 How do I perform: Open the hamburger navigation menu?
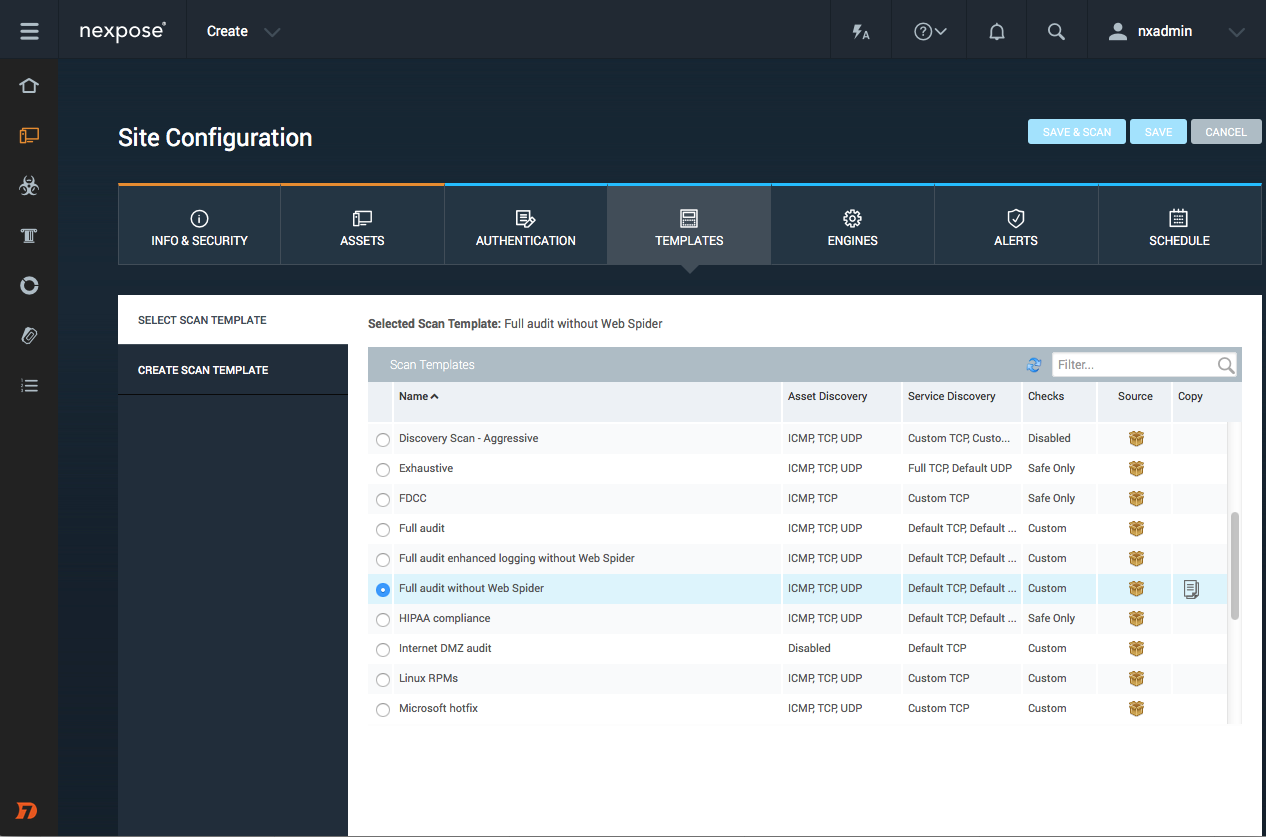(x=29, y=31)
